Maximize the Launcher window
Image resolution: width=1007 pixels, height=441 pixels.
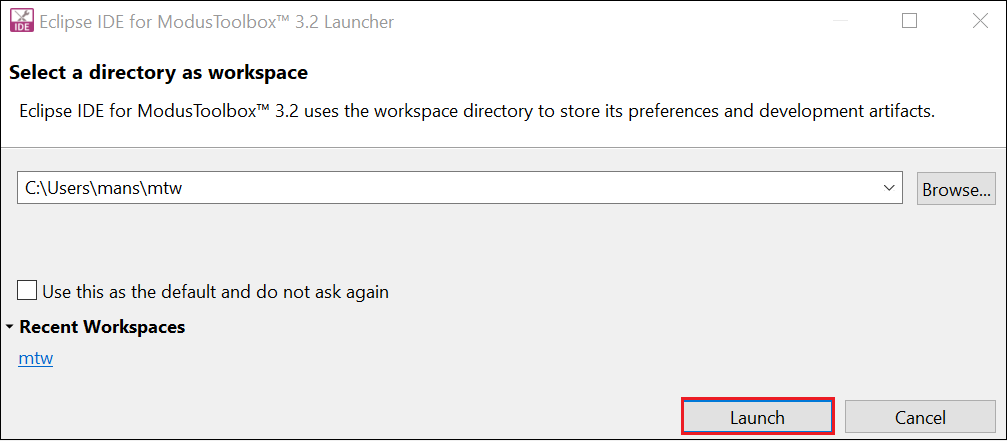coord(909,21)
